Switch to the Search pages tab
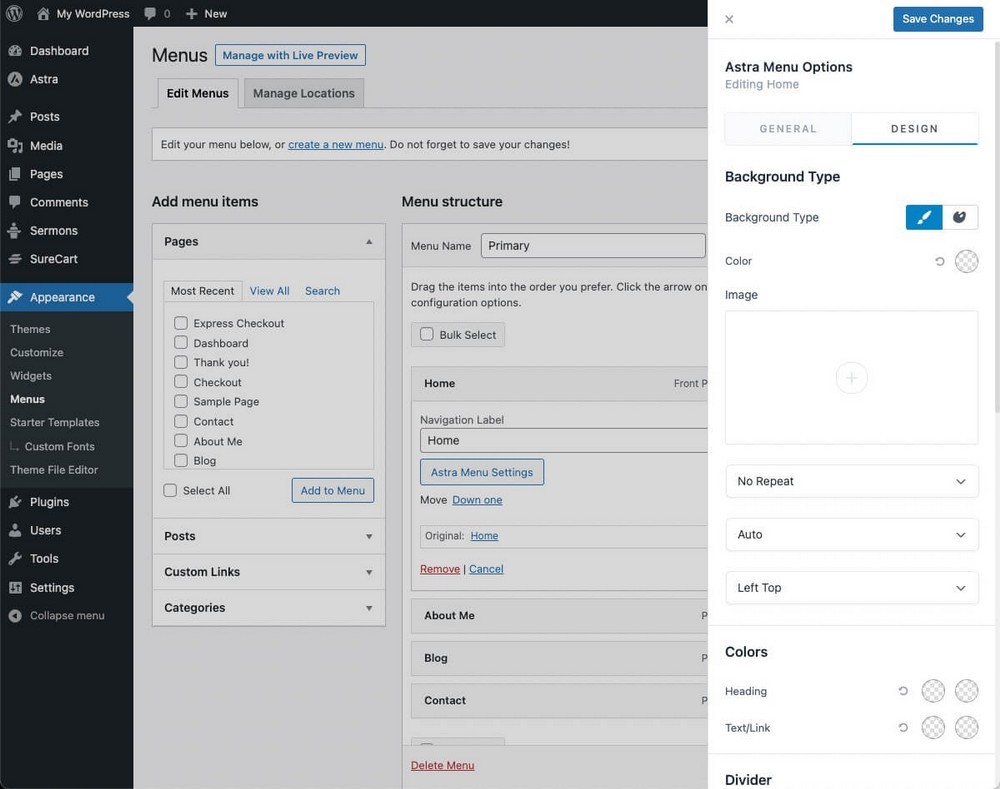Viewport: 1000px width, 789px height. point(322,291)
